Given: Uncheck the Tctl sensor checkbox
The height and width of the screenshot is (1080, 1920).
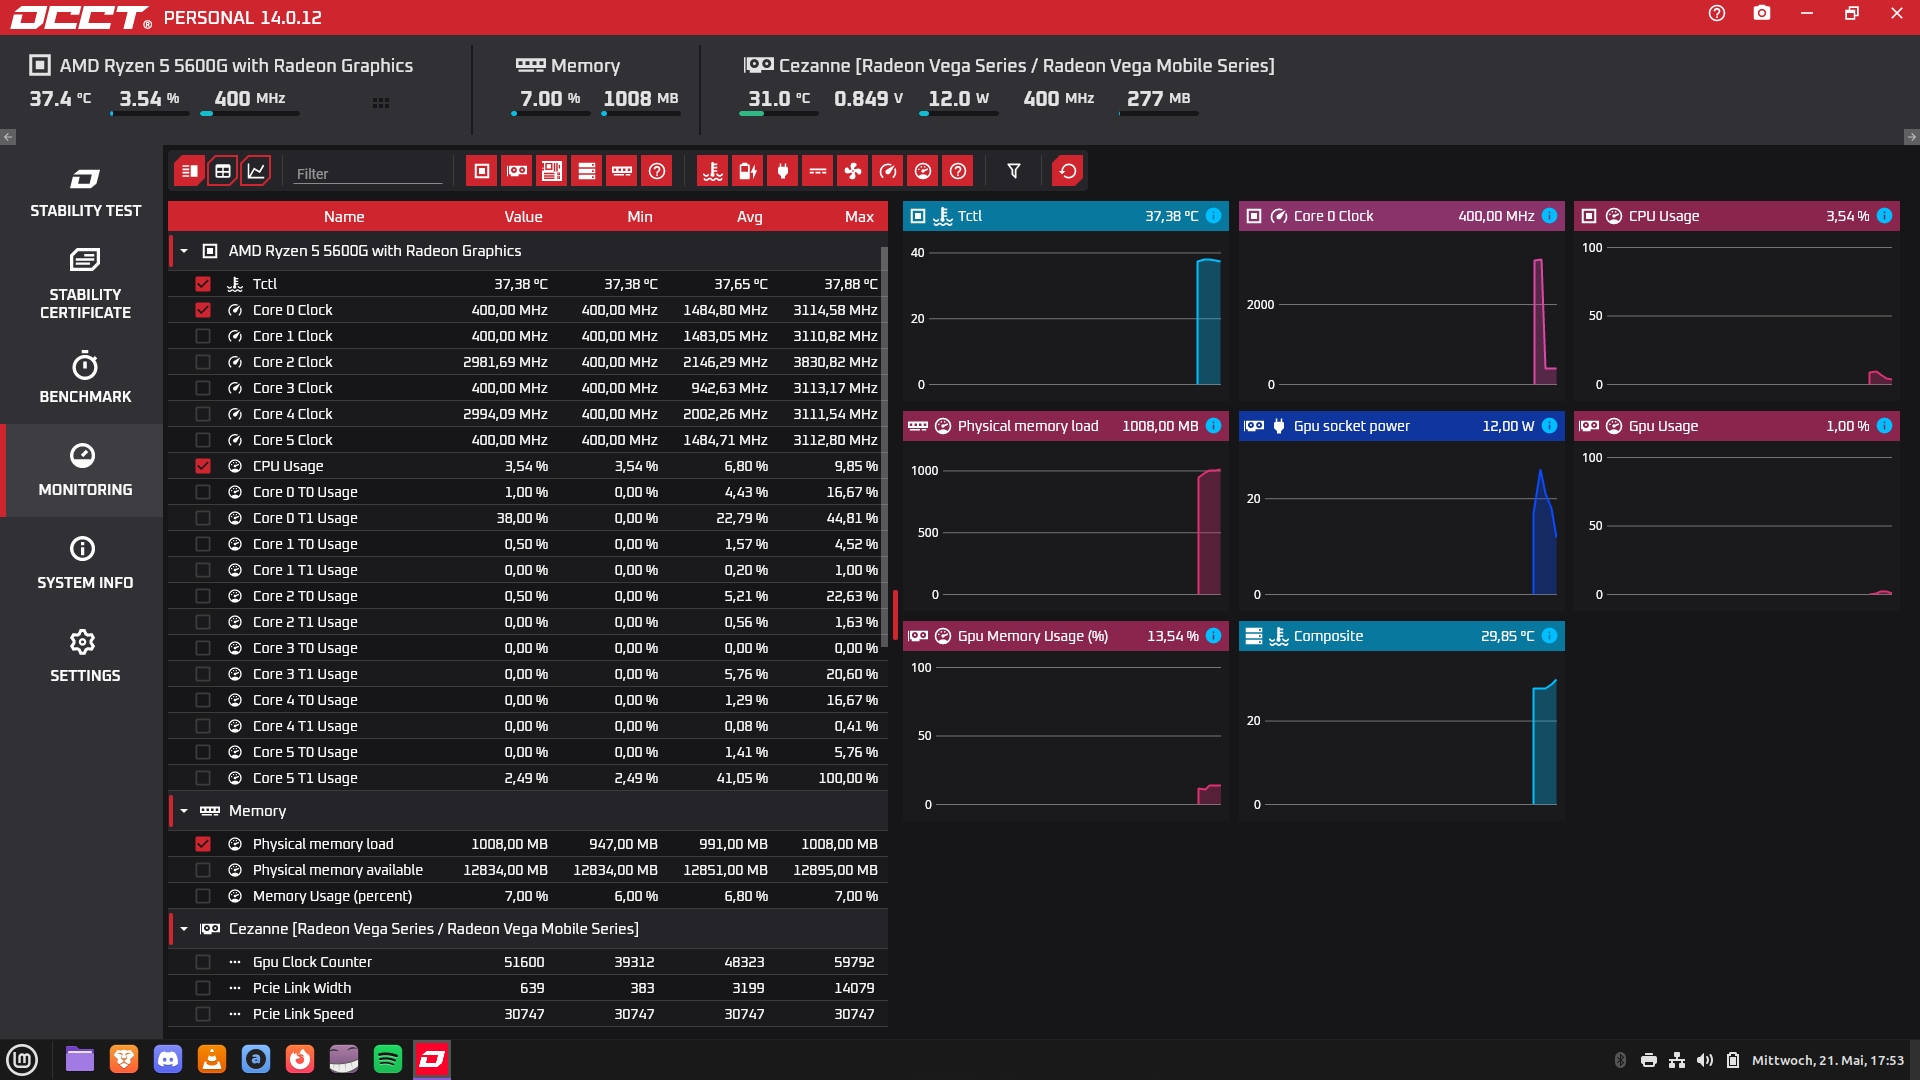Looking at the screenshot, I should click(203, 284).
